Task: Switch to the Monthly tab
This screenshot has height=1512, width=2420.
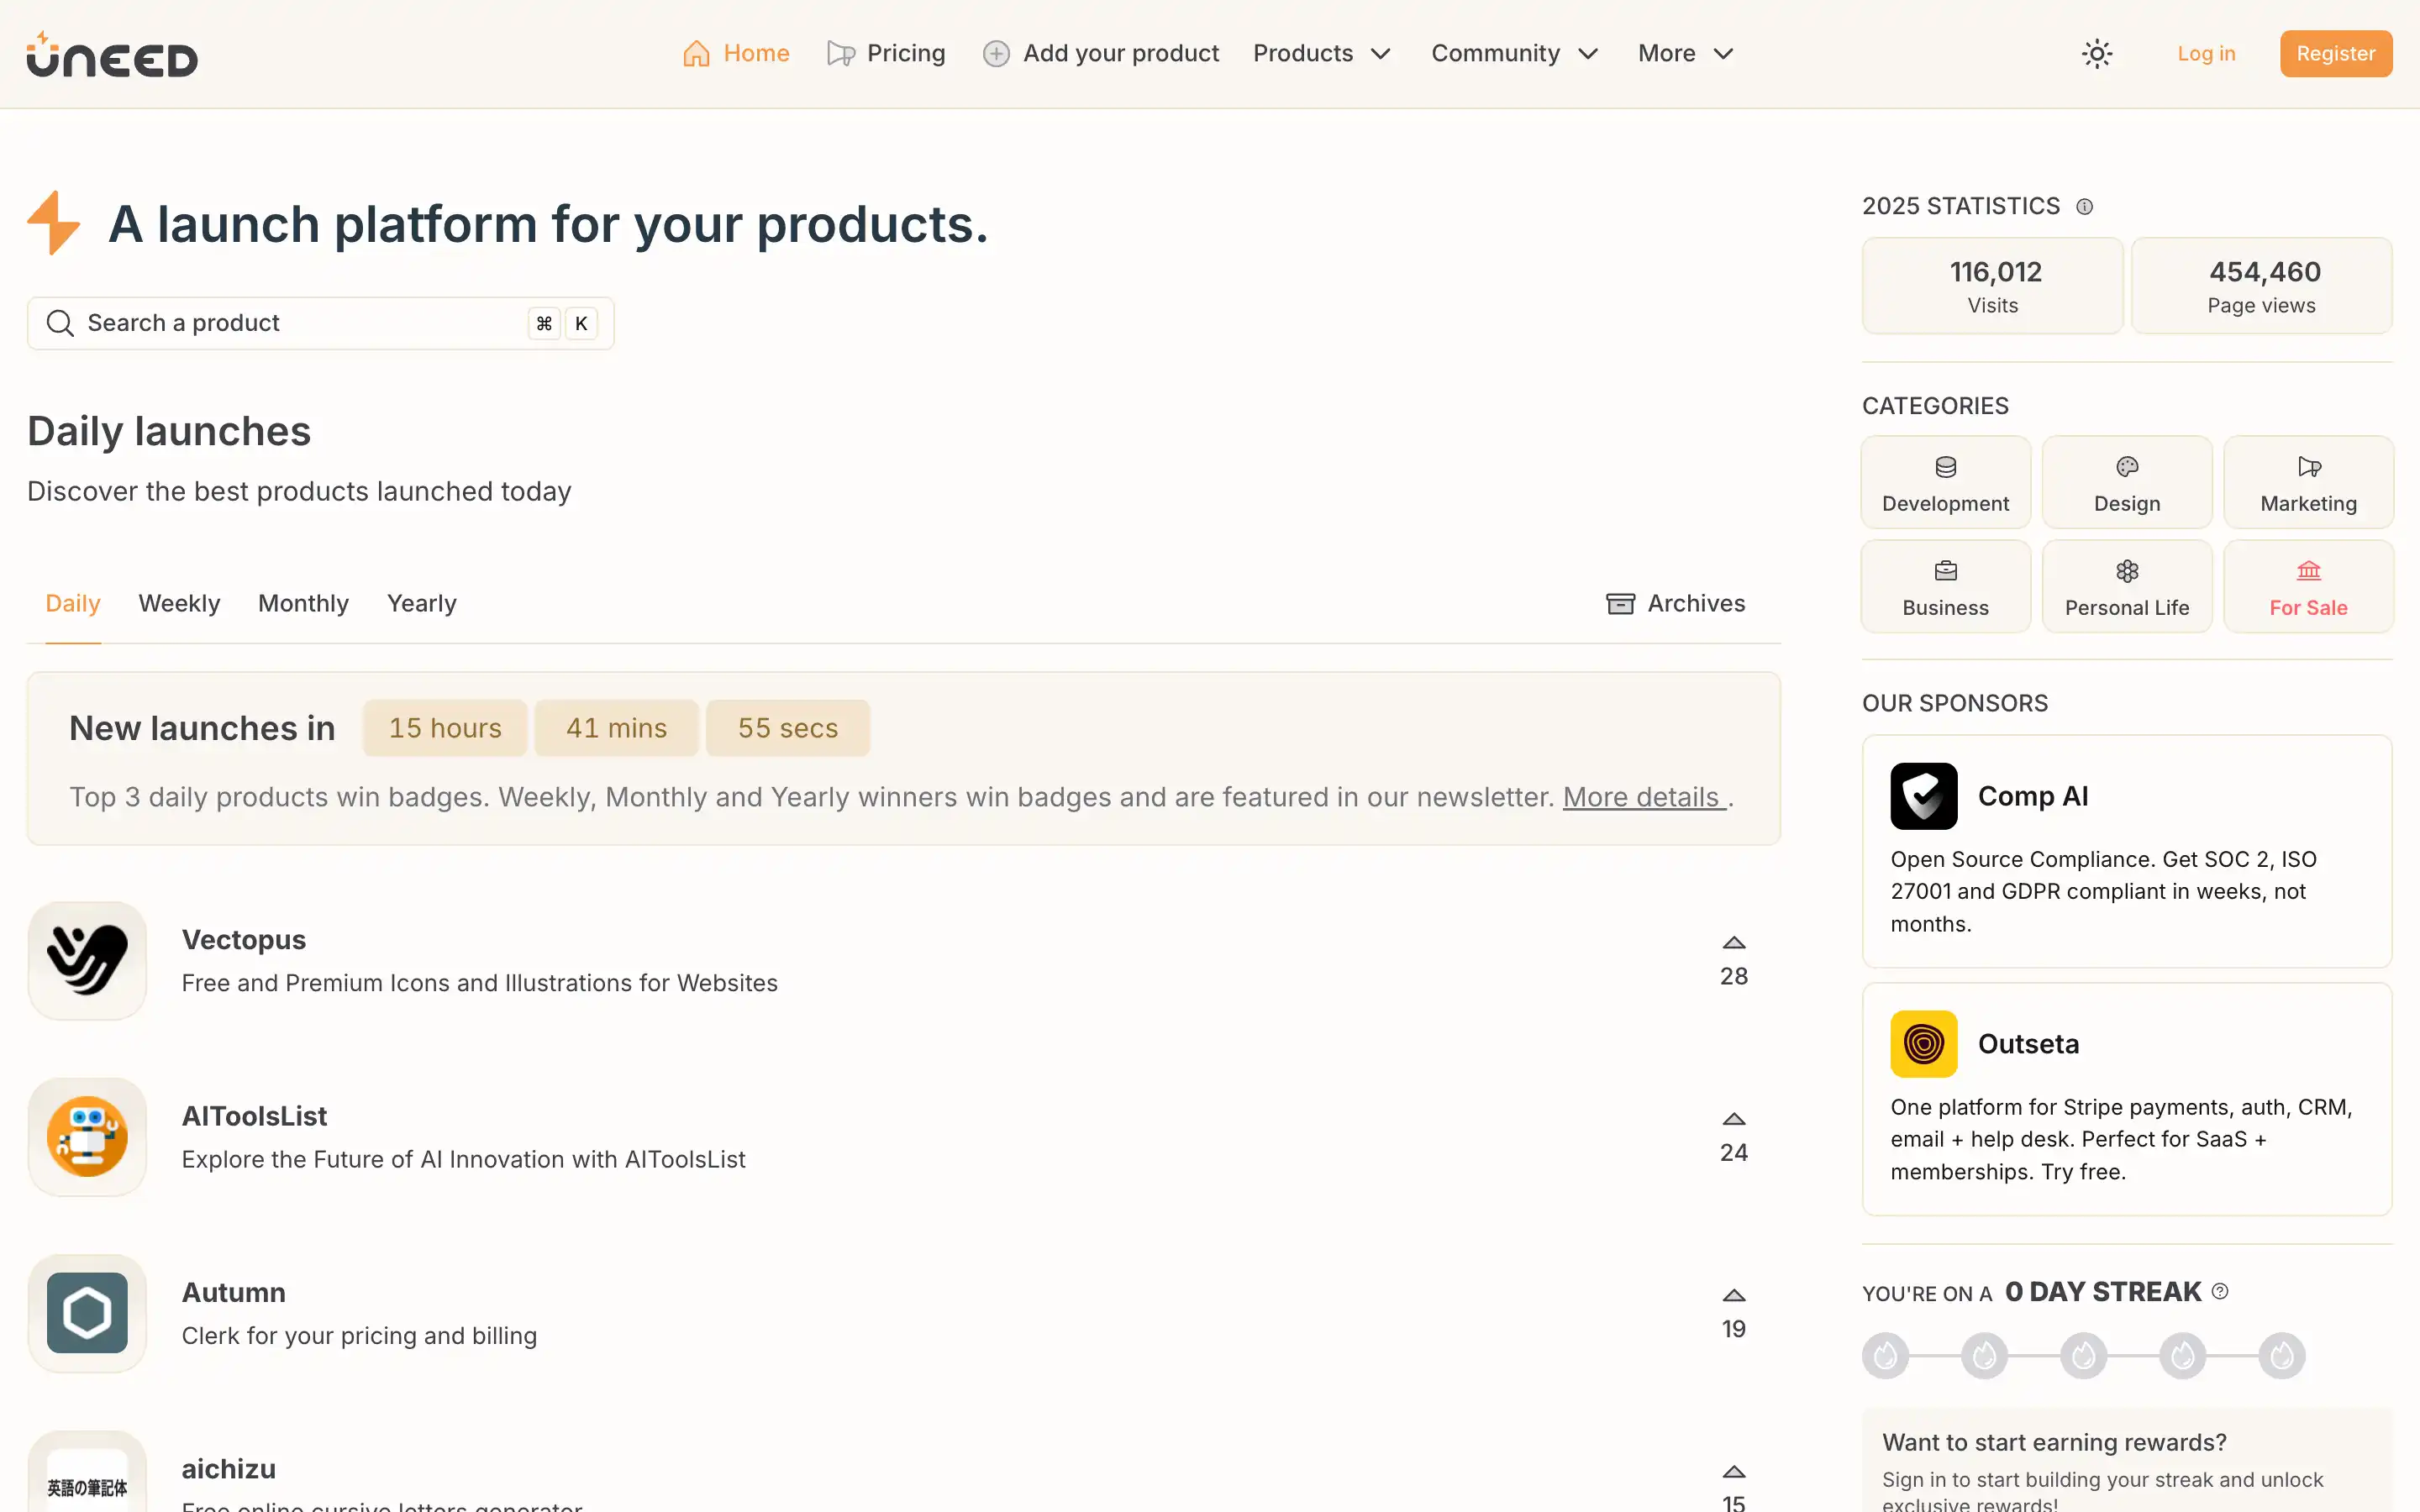Action: click(x=303, y=604)
